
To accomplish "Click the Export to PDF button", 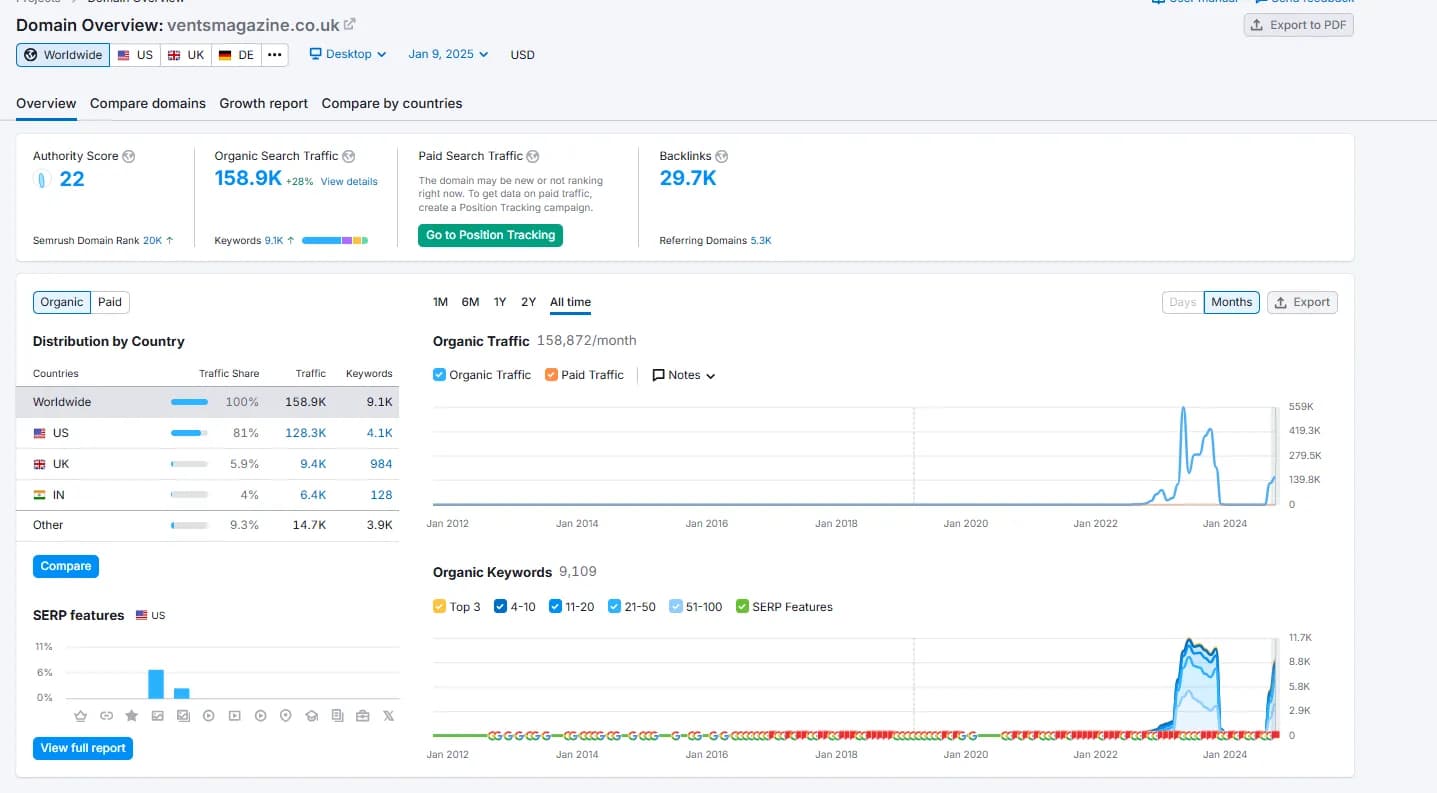I will point(1298,25).
